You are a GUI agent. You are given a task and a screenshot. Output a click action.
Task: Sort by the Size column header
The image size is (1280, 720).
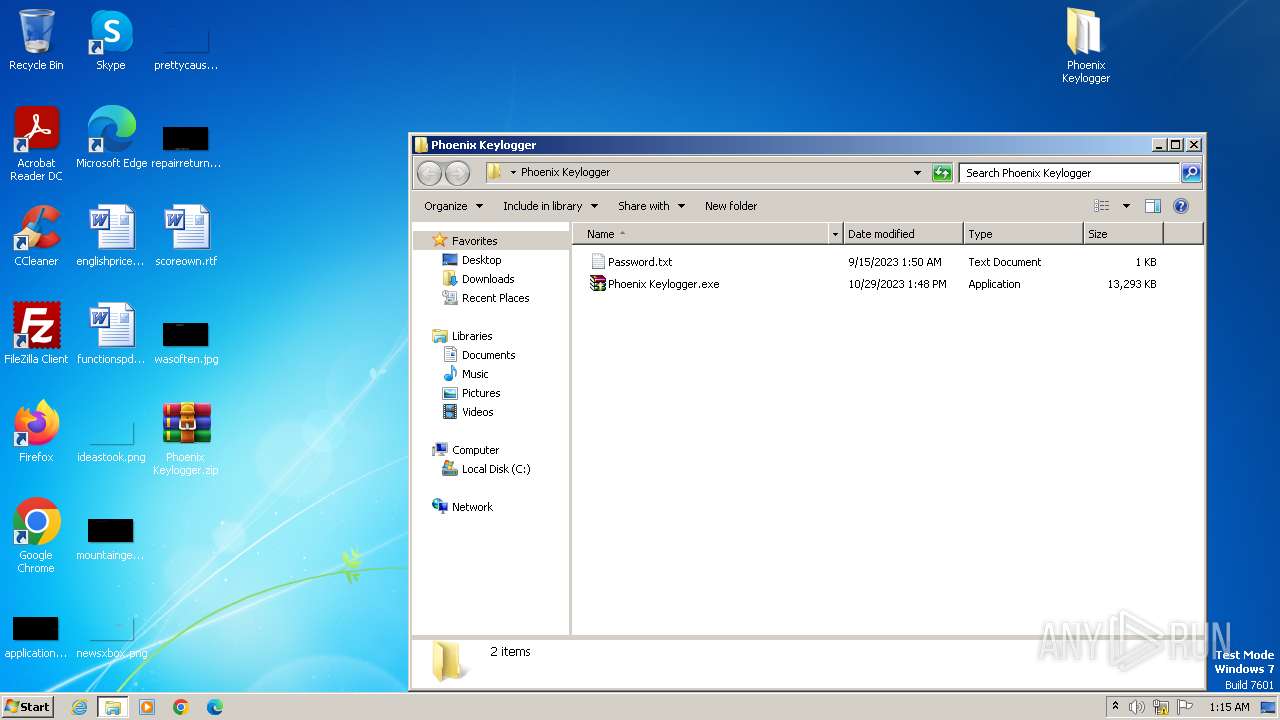(x=1123, y=234)
